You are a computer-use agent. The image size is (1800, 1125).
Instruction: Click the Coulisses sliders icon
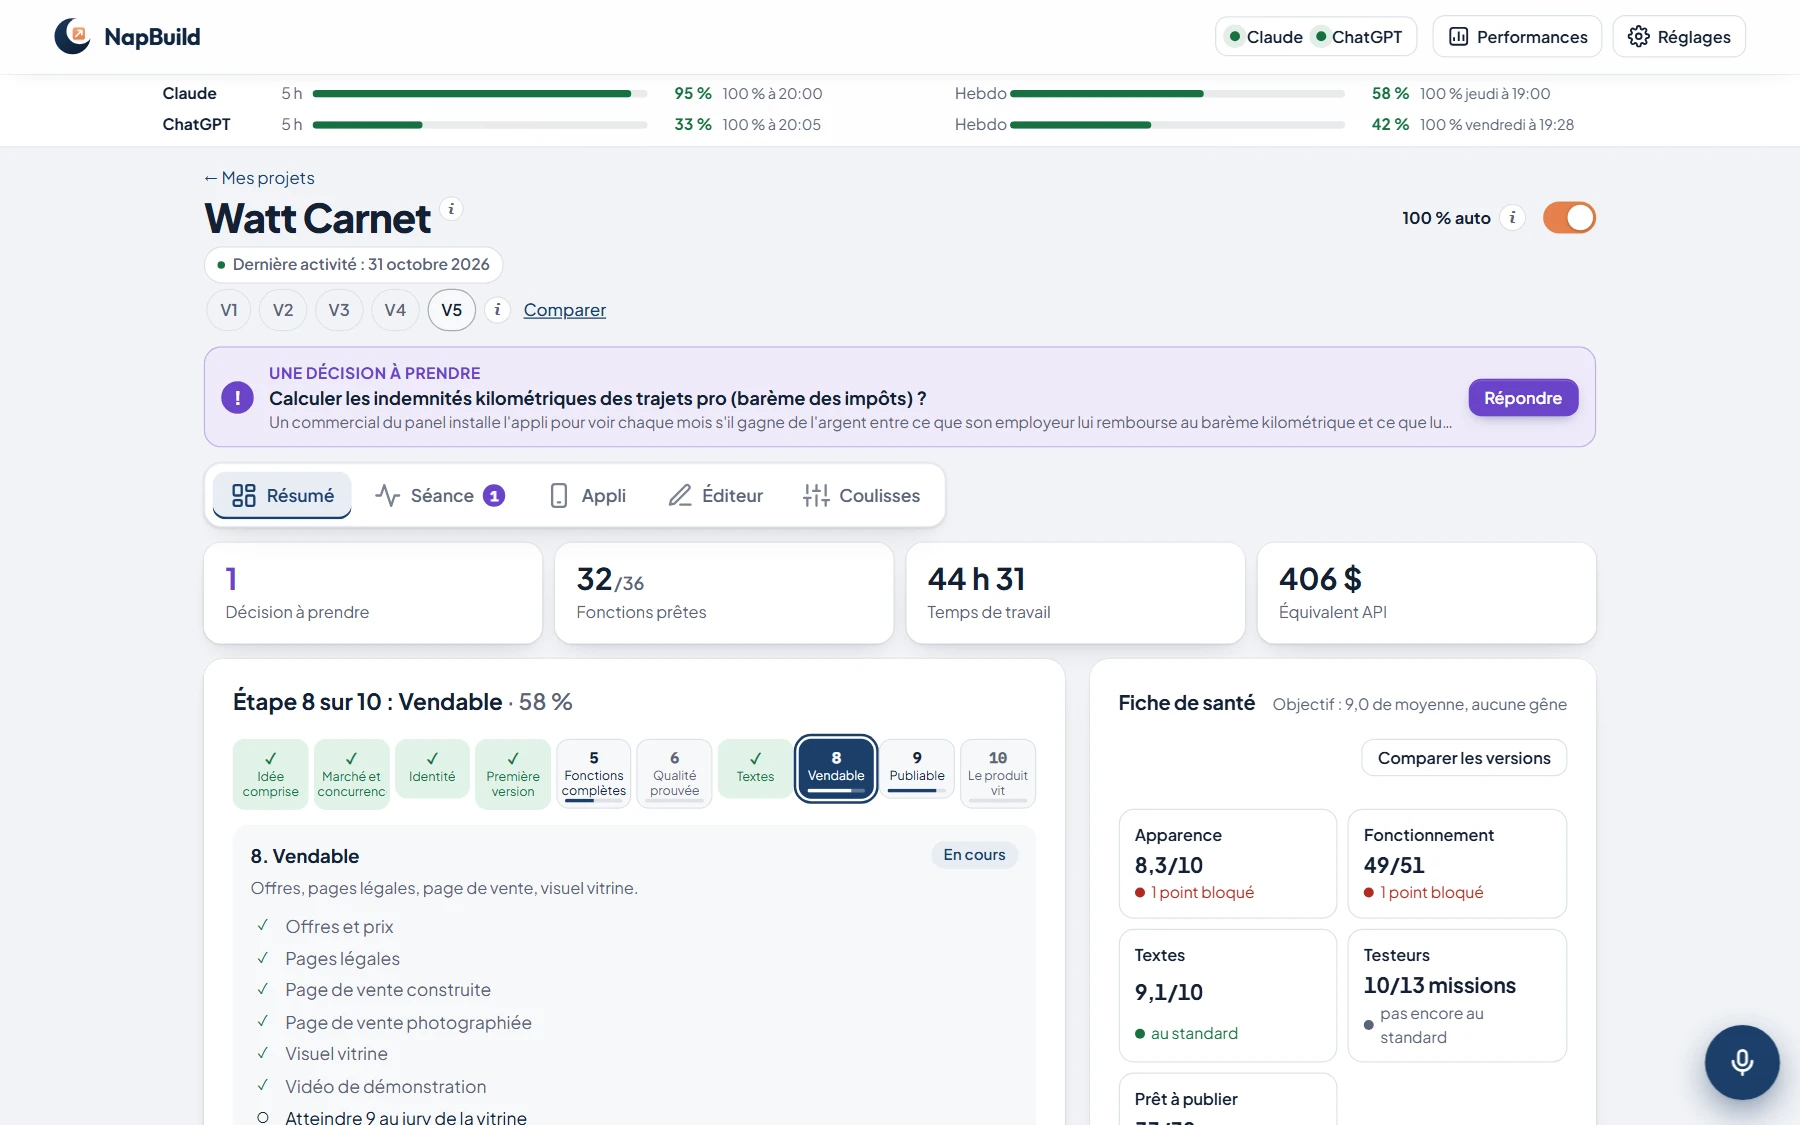click(x=816, y=496)
